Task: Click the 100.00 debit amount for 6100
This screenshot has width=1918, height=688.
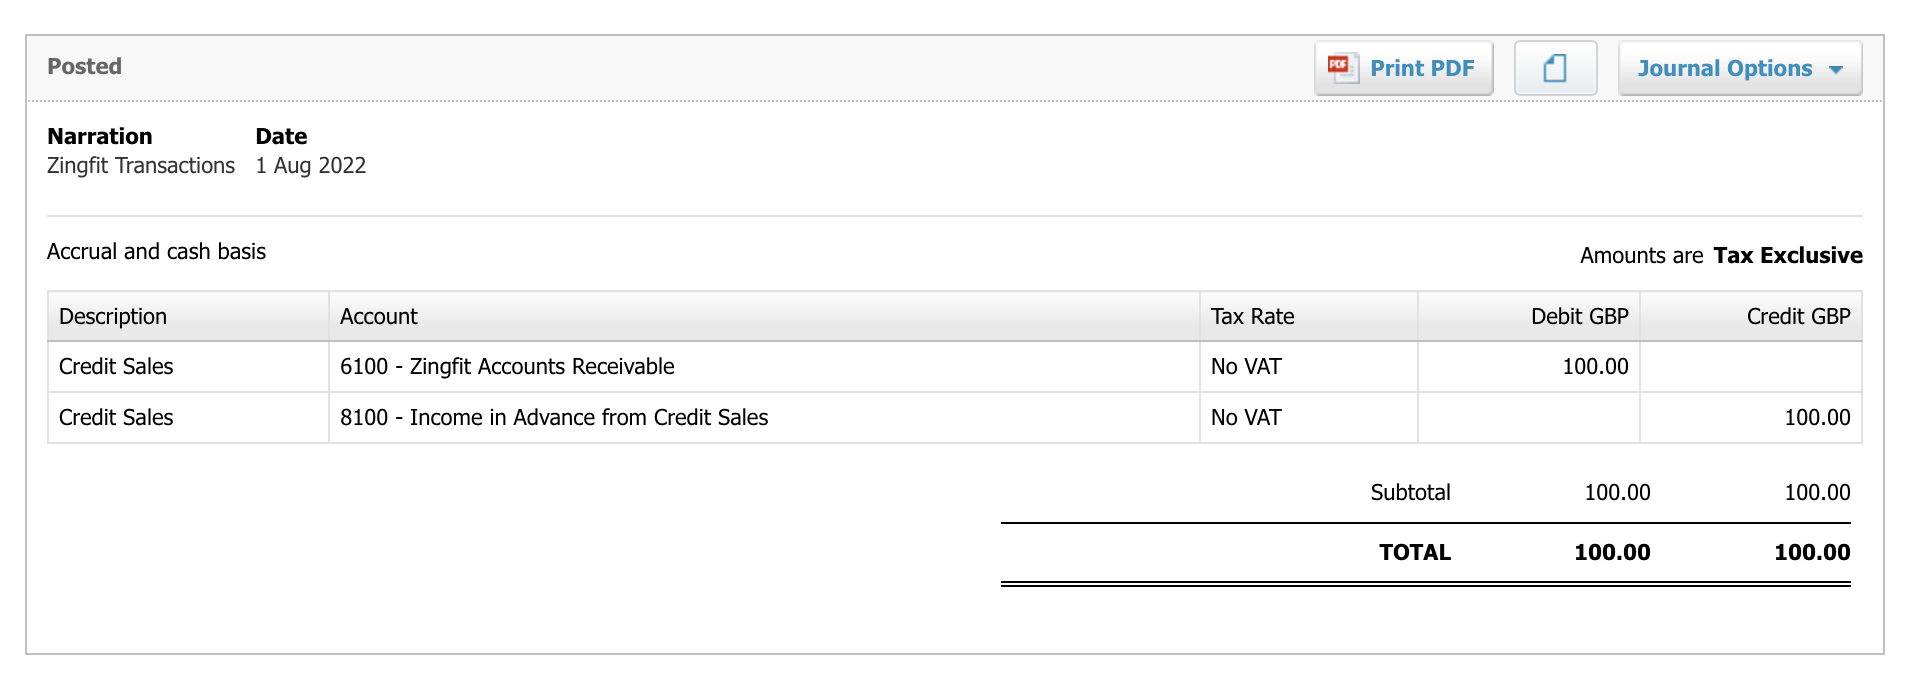Action: click(1595, 366)
